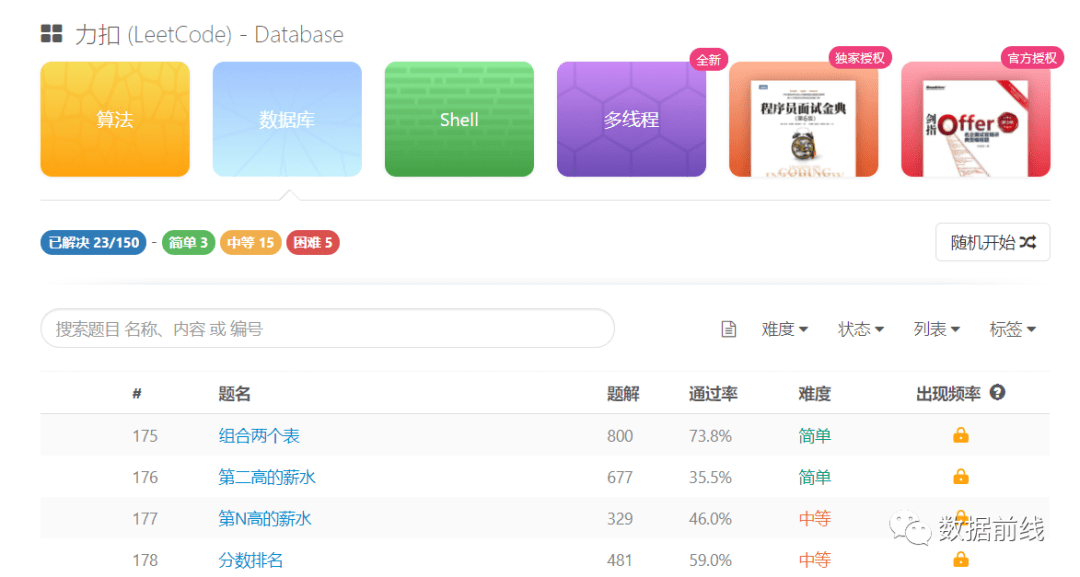Open the 剑指Offer book card

click(975, 120)
